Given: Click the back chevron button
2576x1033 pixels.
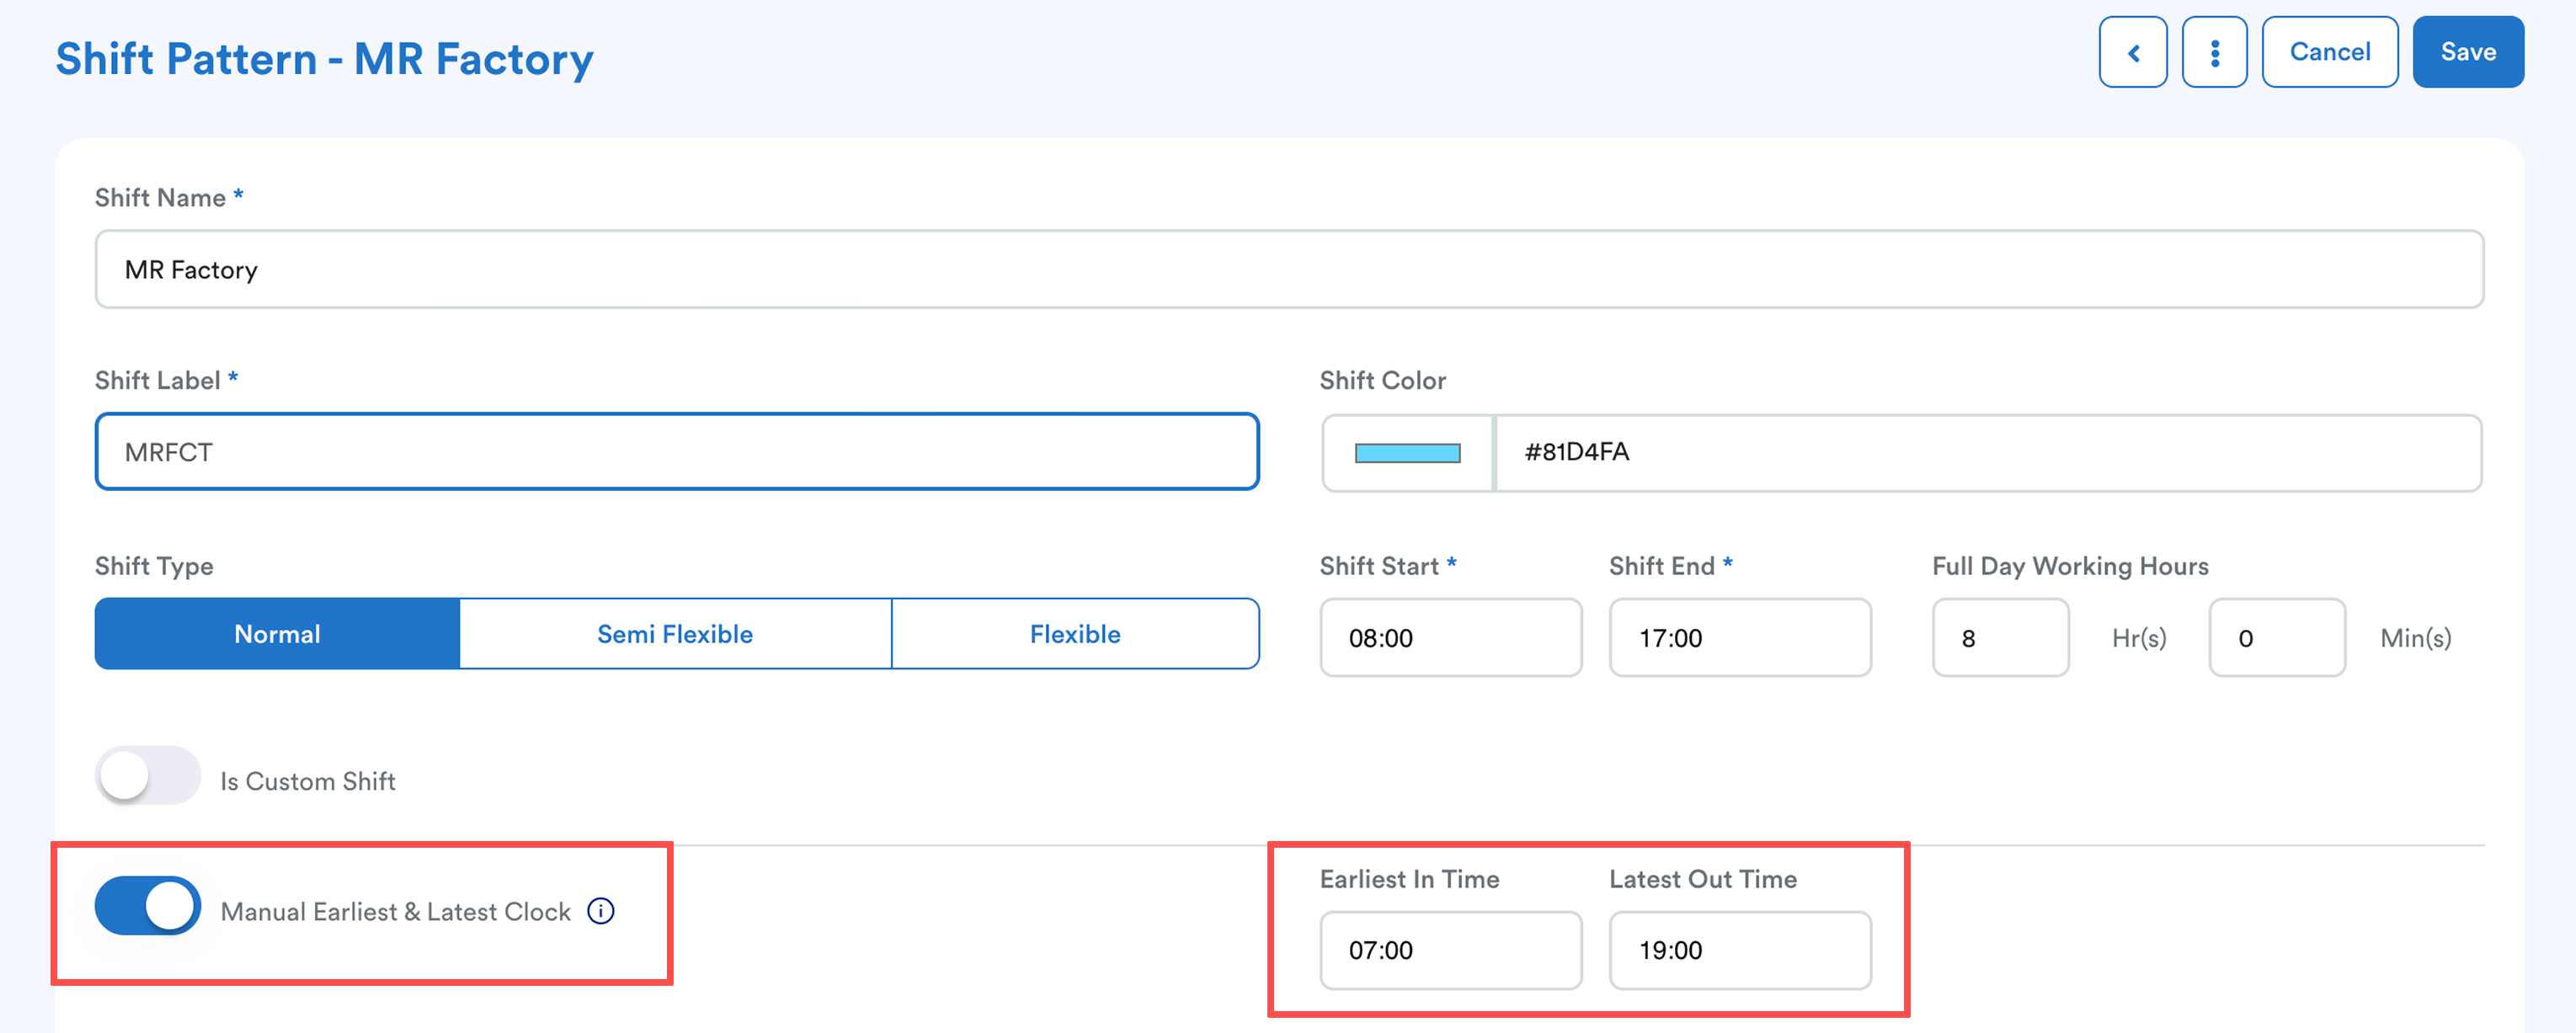Looking at the screenshot, I should point(2132,52).
